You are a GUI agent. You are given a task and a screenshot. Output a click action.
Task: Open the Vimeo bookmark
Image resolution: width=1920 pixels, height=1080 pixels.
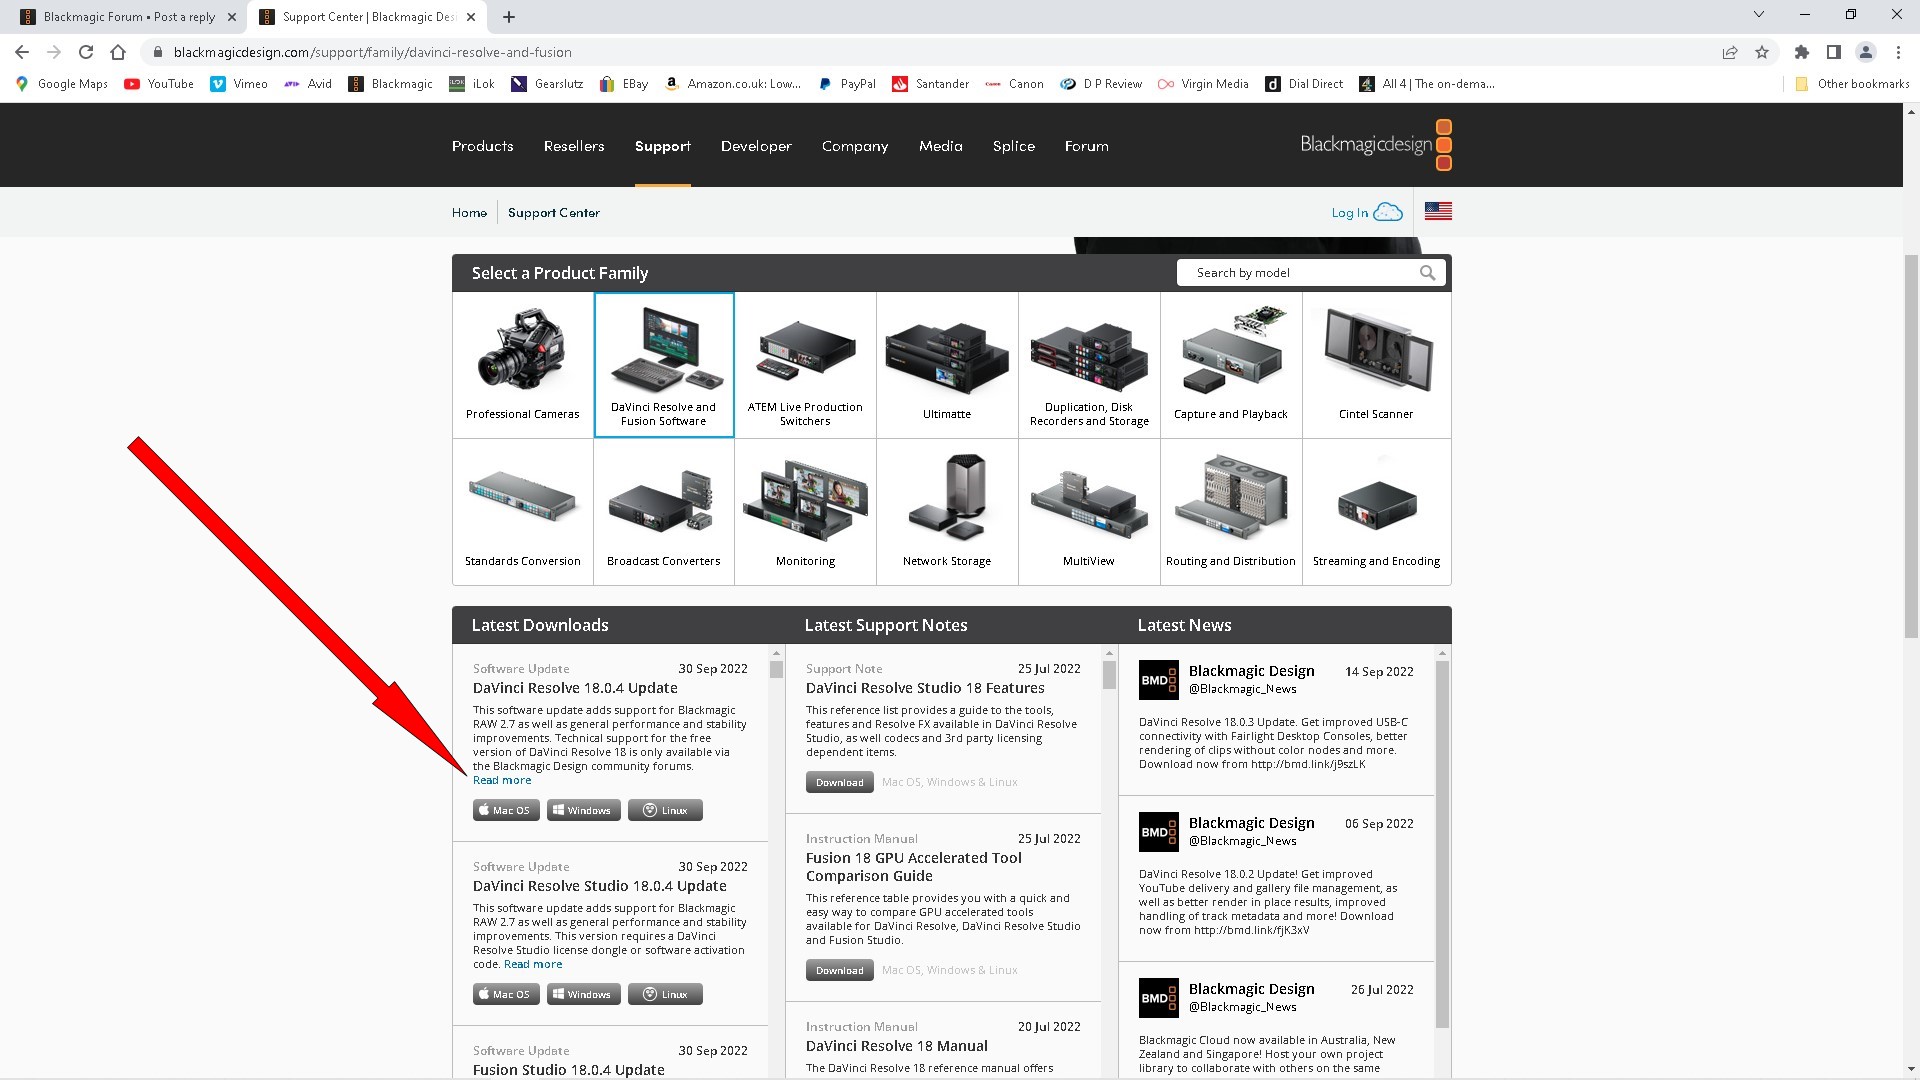pos(239,84)
